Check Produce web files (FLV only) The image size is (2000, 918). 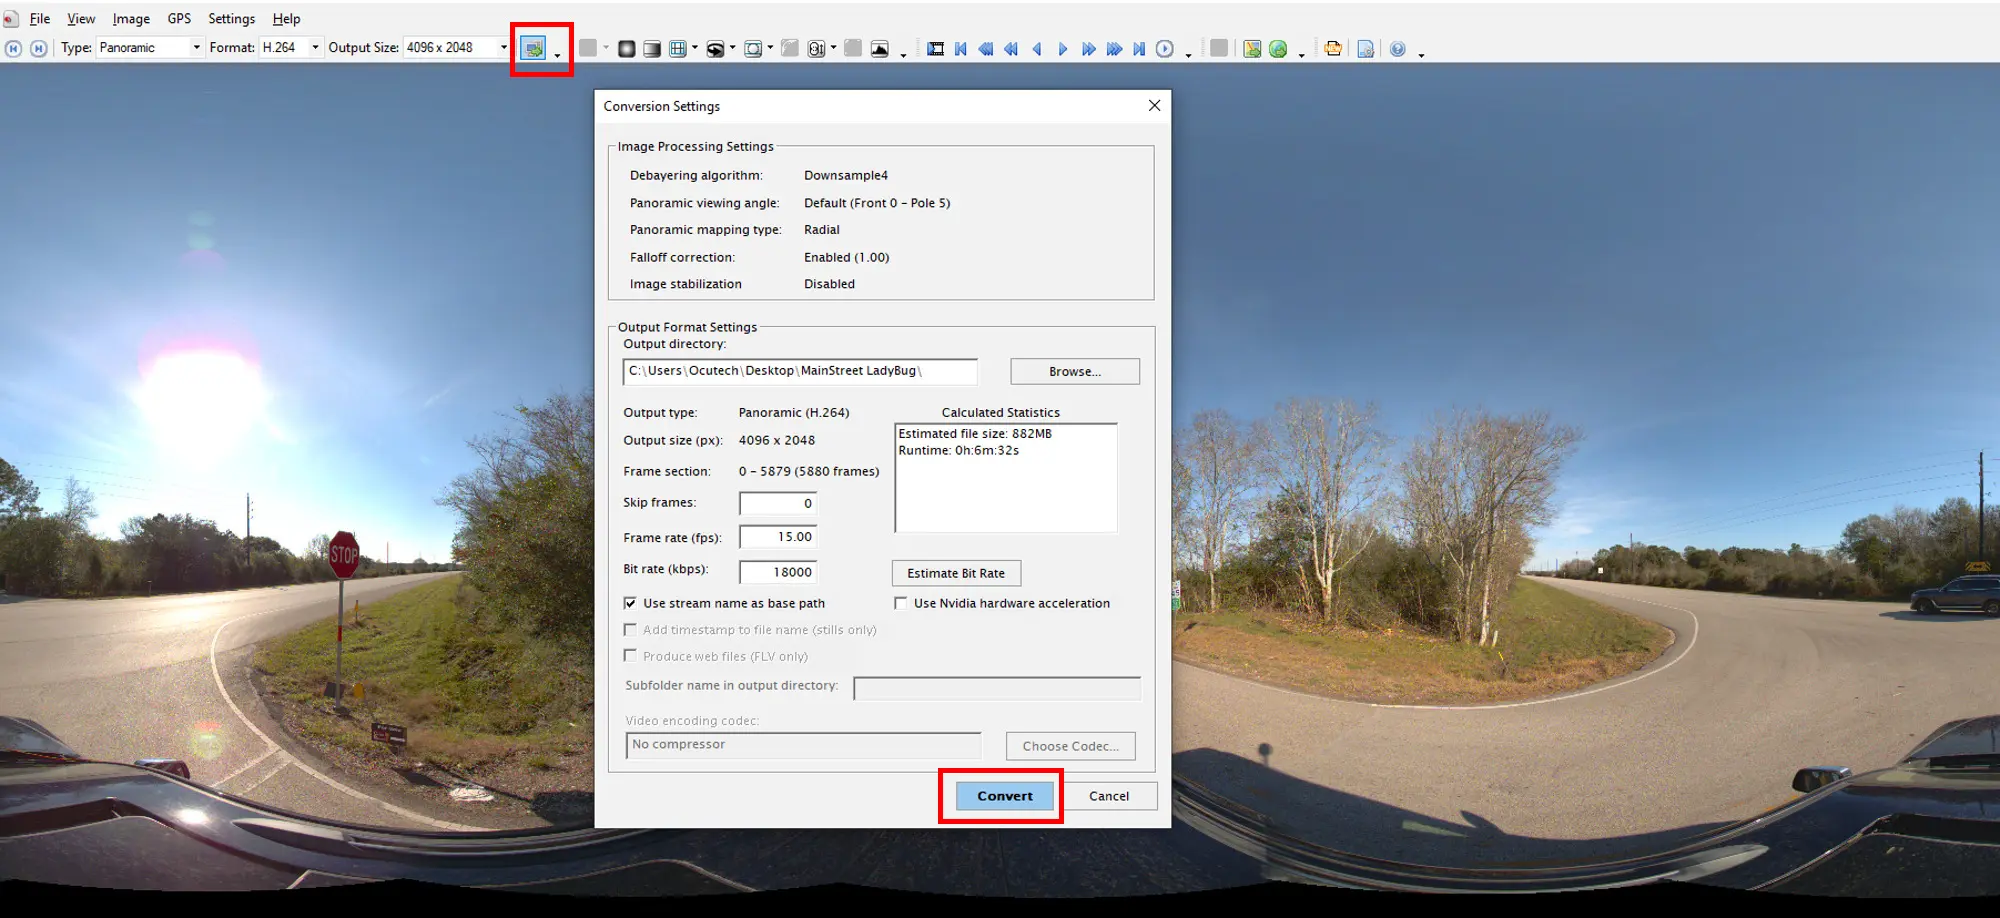pyautogui.click(x=630, y=656)
